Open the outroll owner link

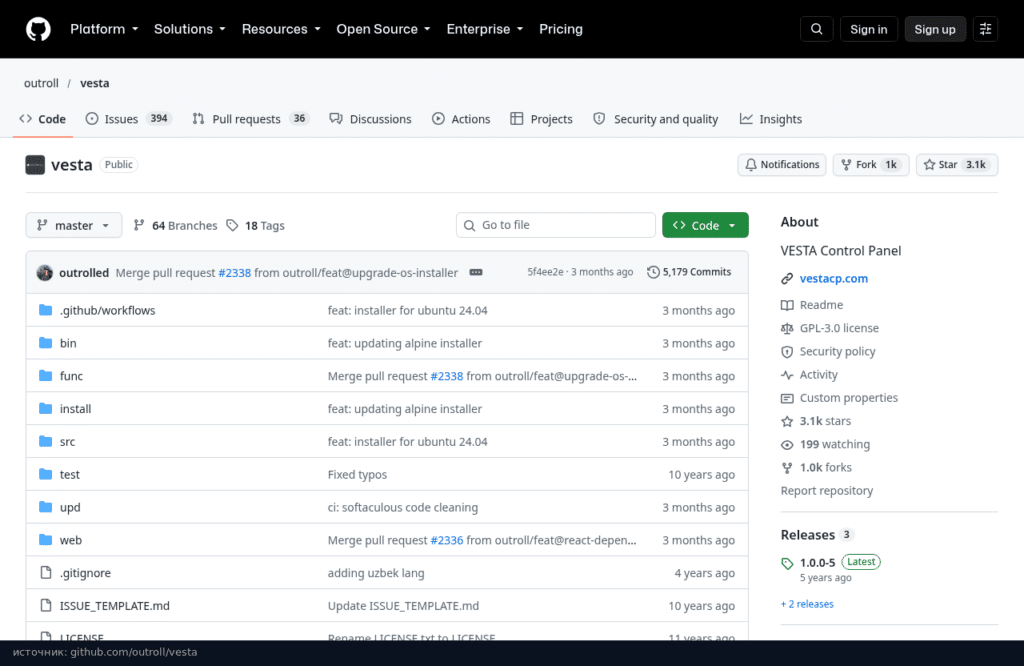point(41,83)
